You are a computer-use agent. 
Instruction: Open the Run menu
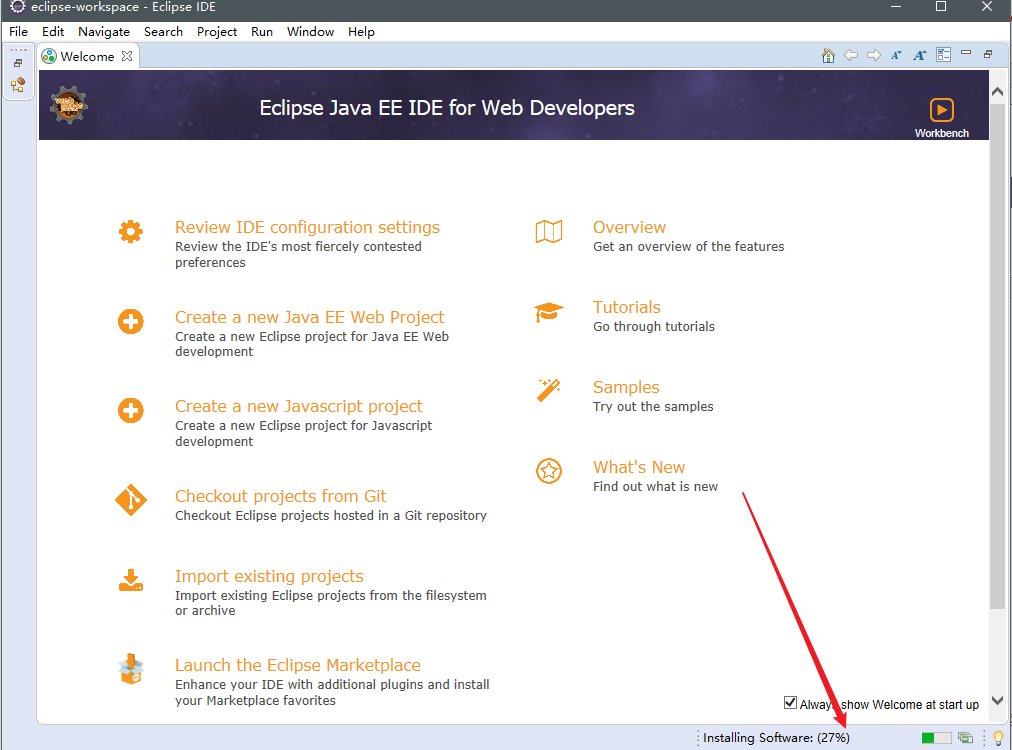pyautogui.click(x=262, y=32)
